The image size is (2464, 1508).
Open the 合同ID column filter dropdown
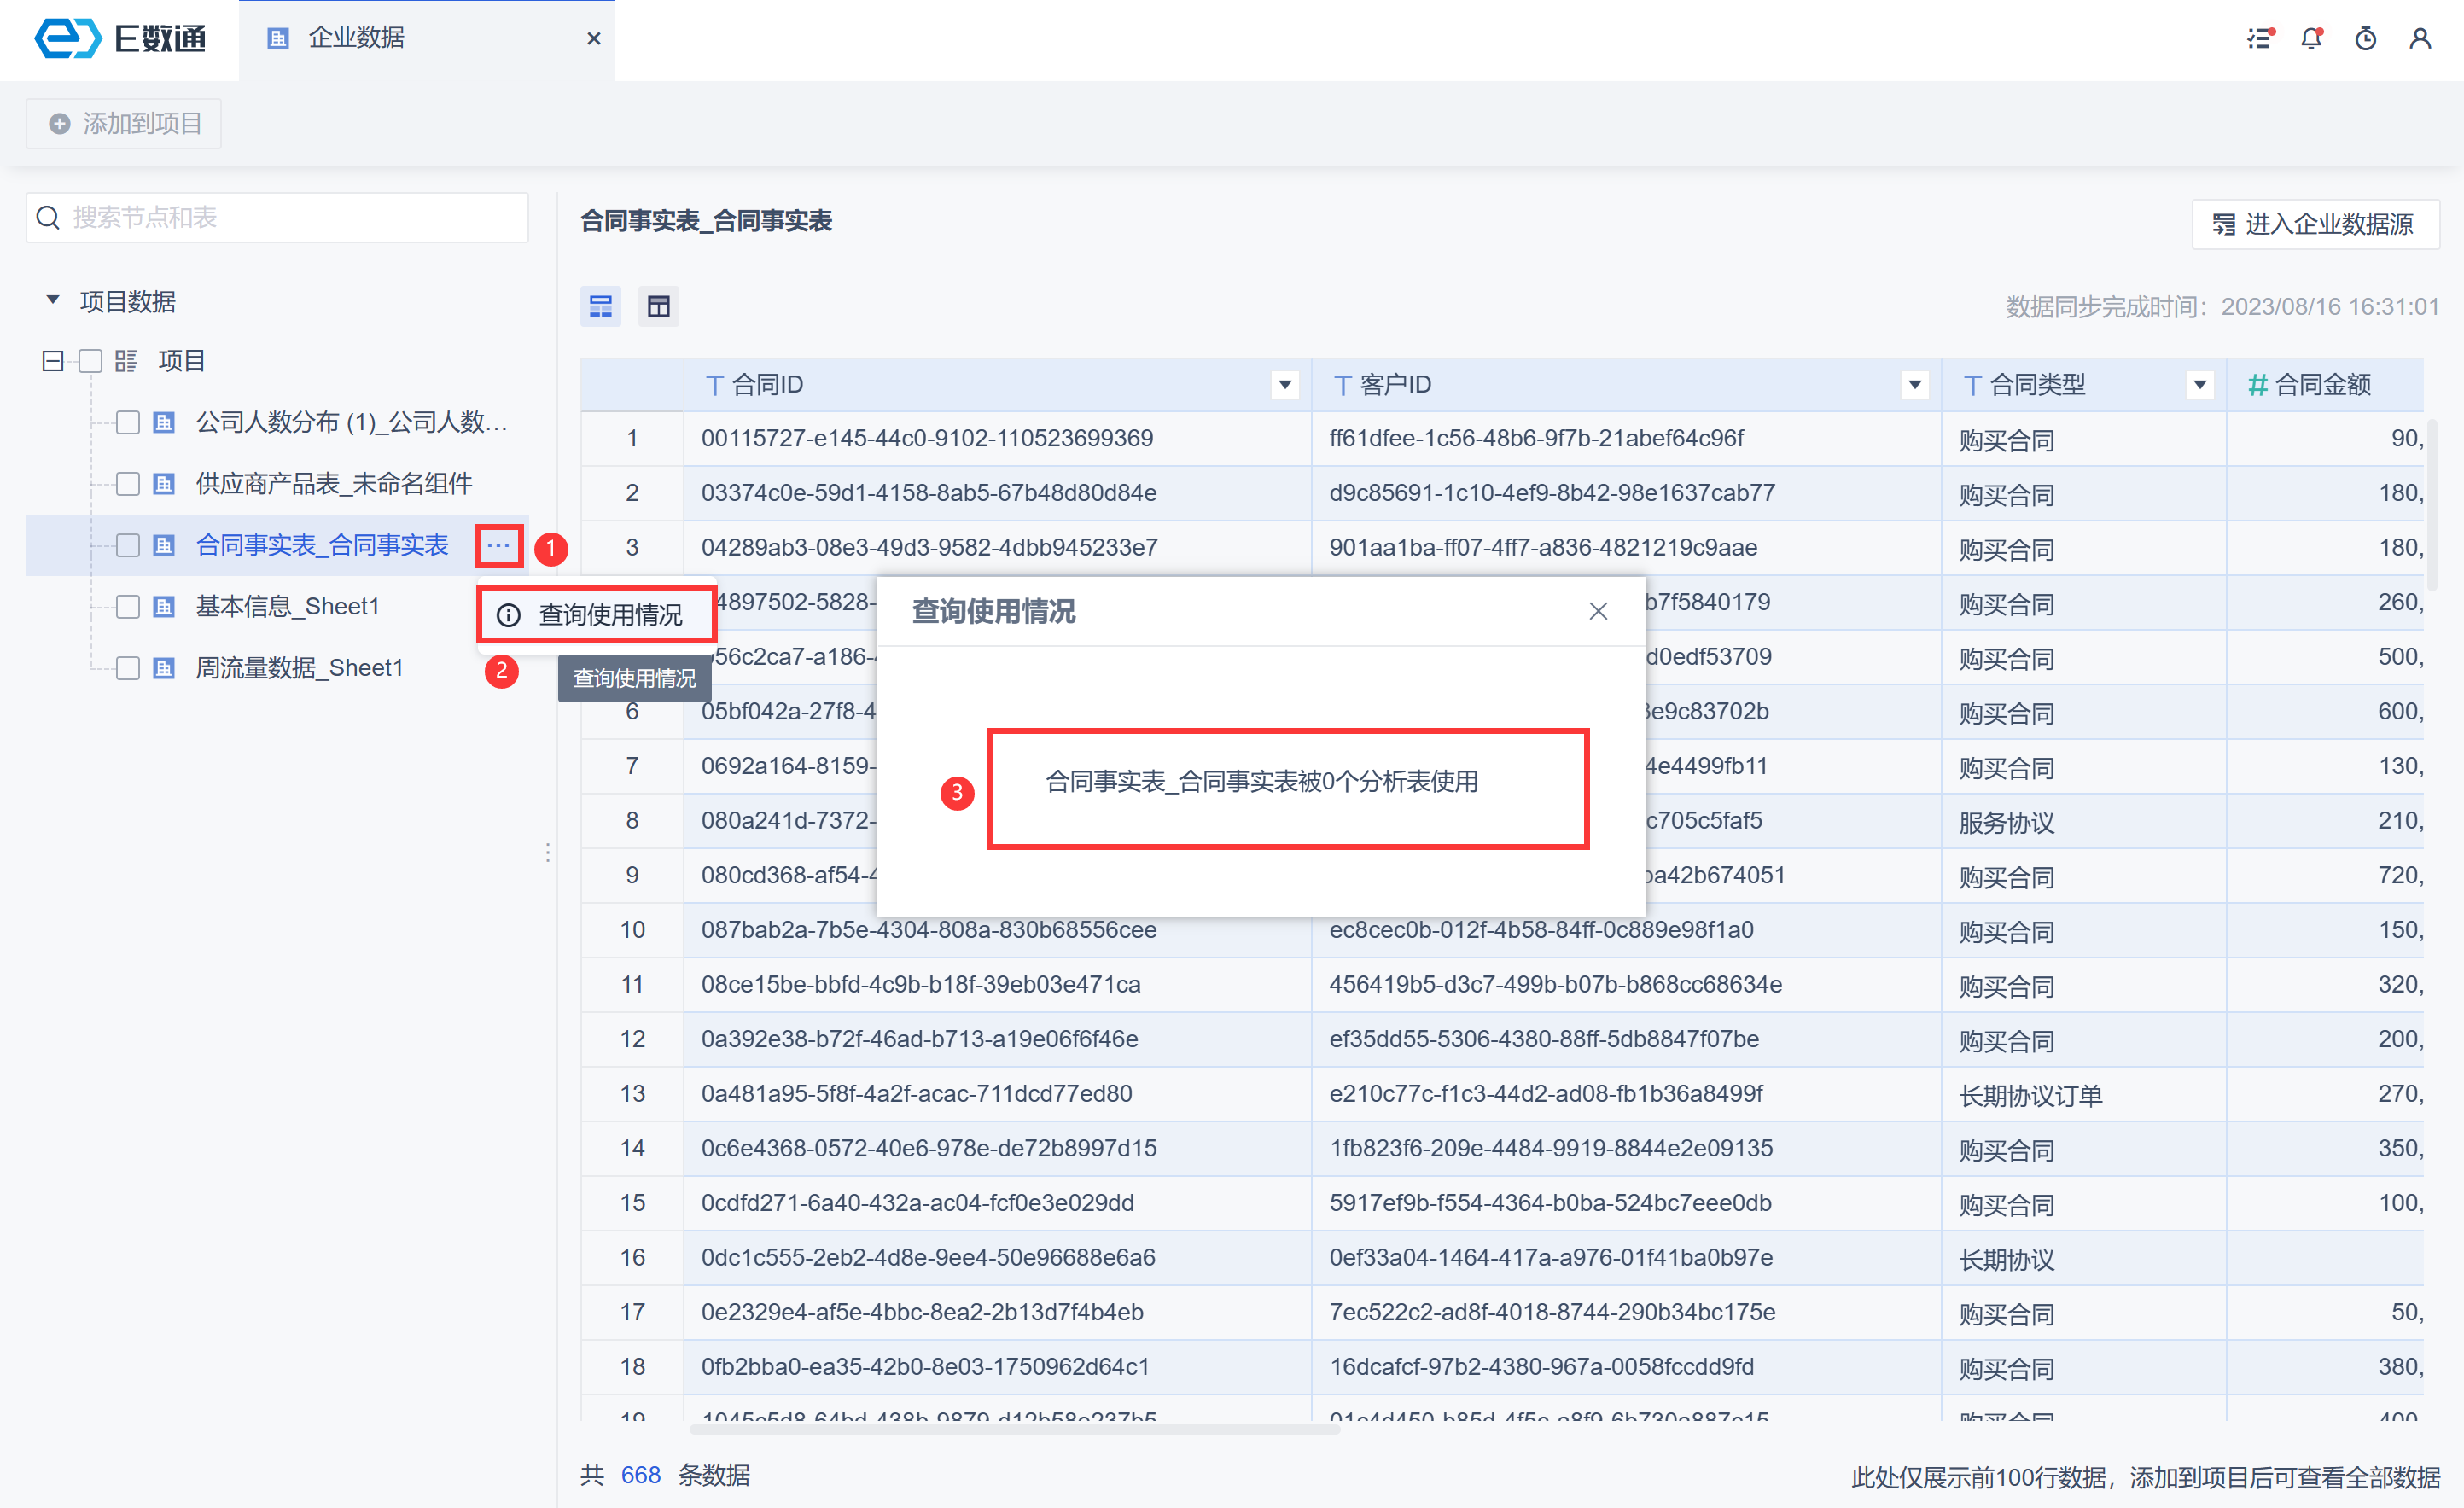(1285, 384)
